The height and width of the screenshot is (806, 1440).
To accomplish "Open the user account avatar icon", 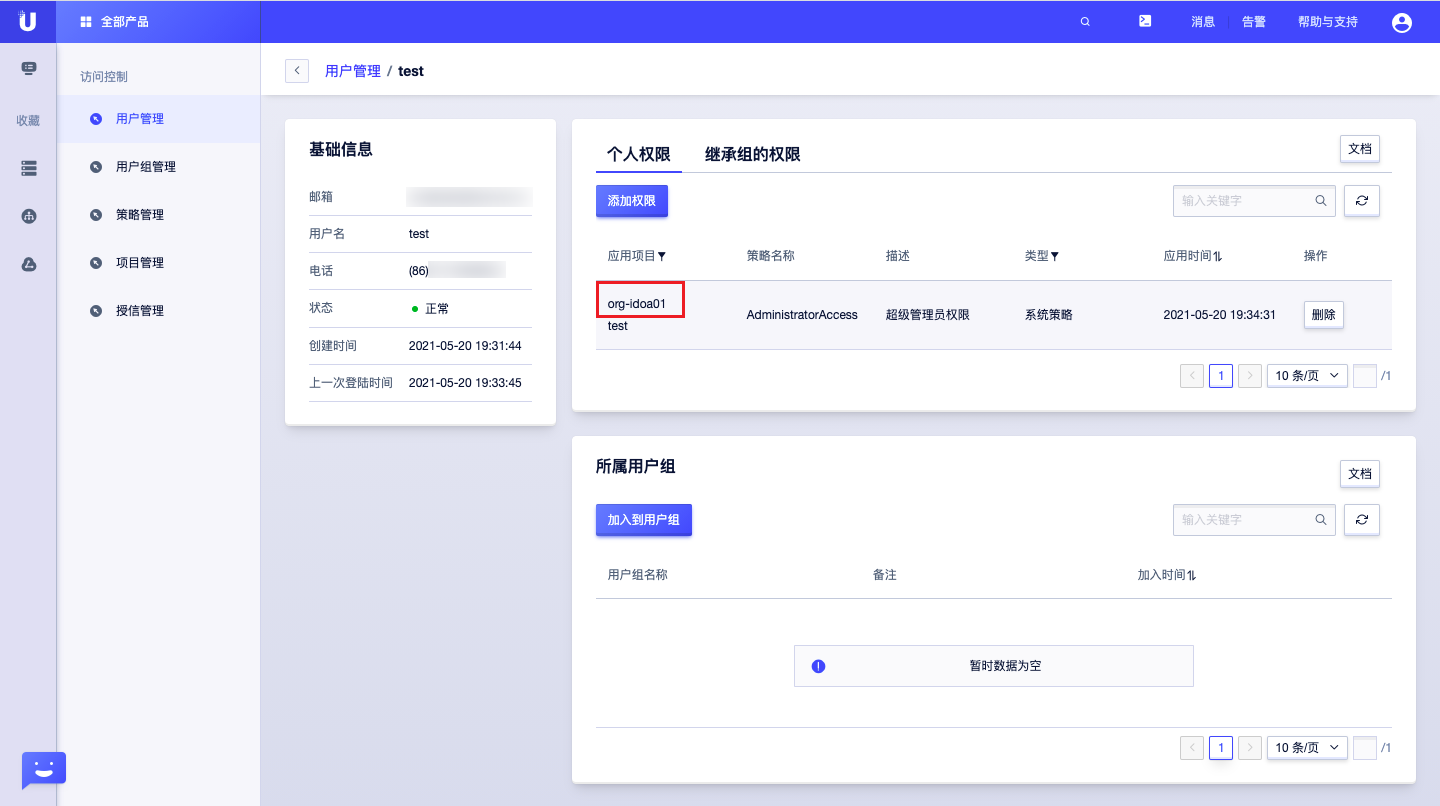I will (x=1401, y=22).
